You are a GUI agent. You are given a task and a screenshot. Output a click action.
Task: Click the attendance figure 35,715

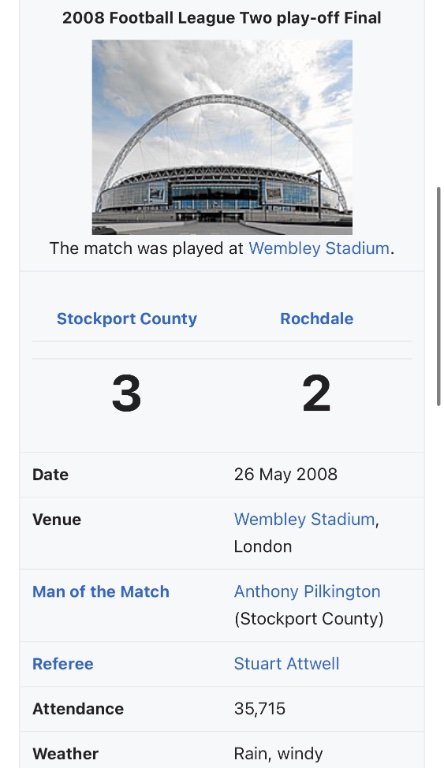point(260,709)
